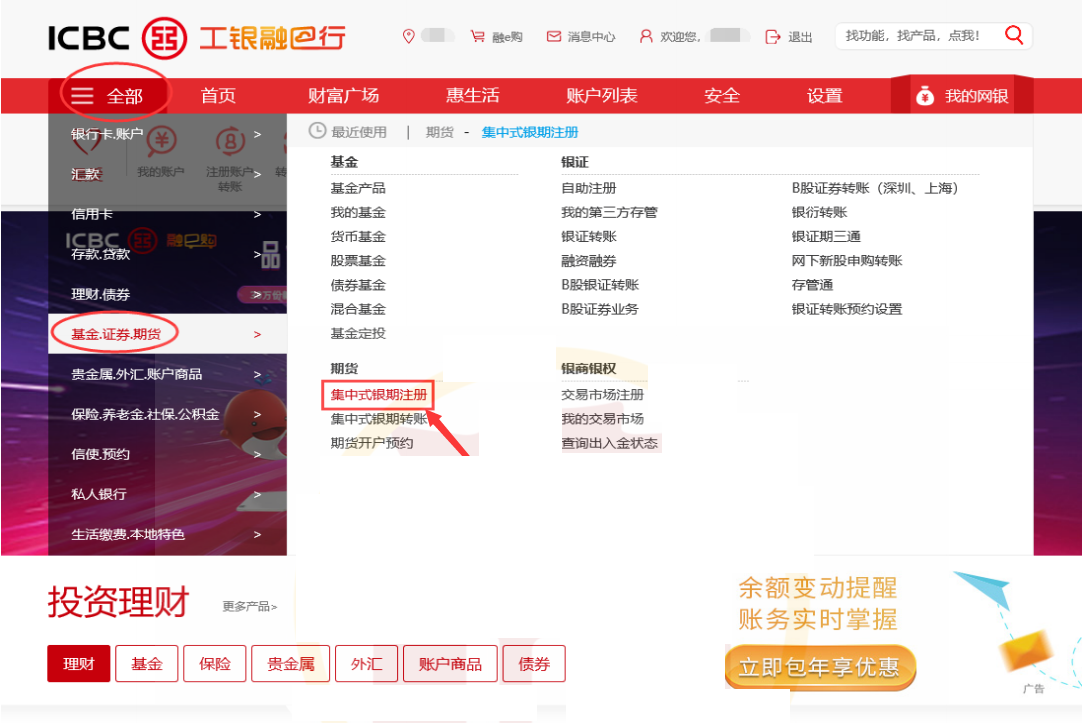
Task: Click the 退出 logout icon
Action: click(772, 37)
